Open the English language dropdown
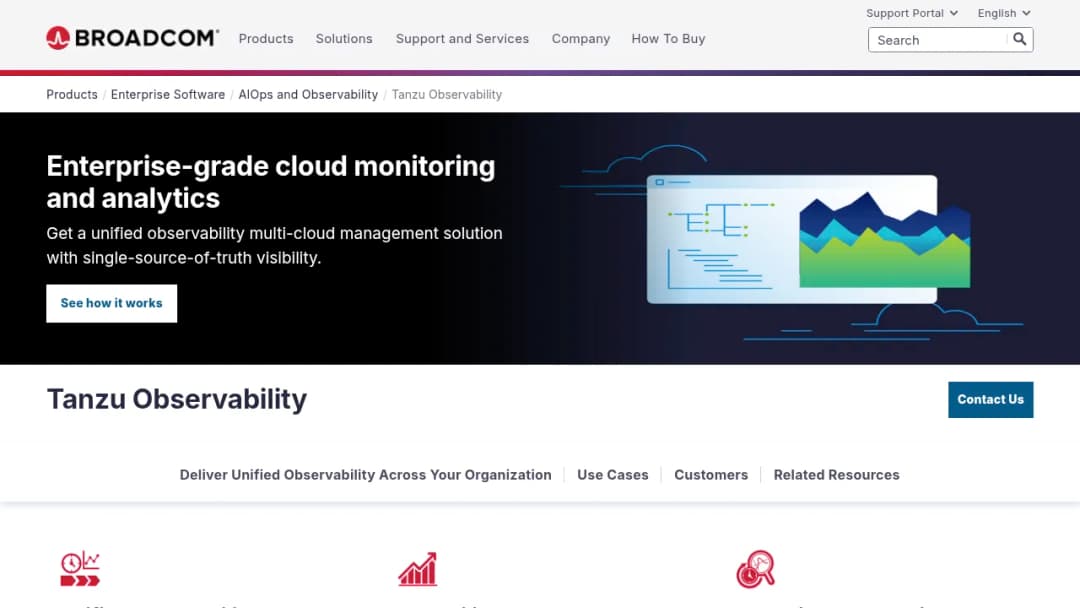Viewport: 1080px width, 608px height. [x=1004, y=13]
